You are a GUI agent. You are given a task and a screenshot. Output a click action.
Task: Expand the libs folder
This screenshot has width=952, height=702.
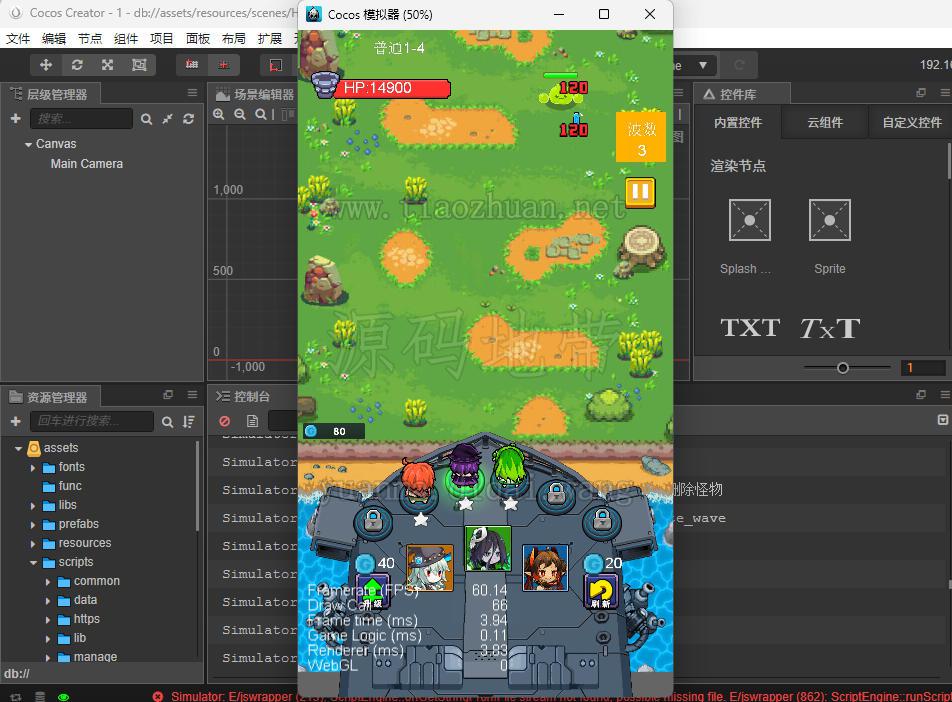(33, 506)
